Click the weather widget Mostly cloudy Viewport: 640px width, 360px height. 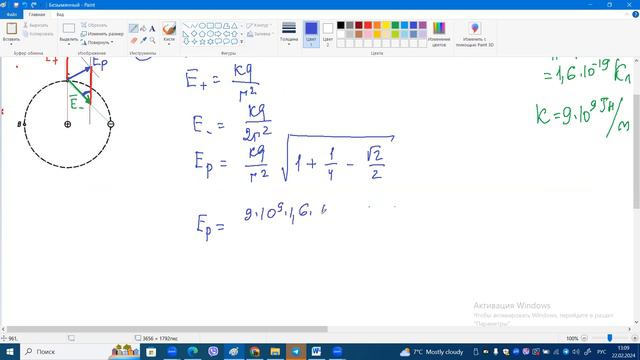pos(432,352)
